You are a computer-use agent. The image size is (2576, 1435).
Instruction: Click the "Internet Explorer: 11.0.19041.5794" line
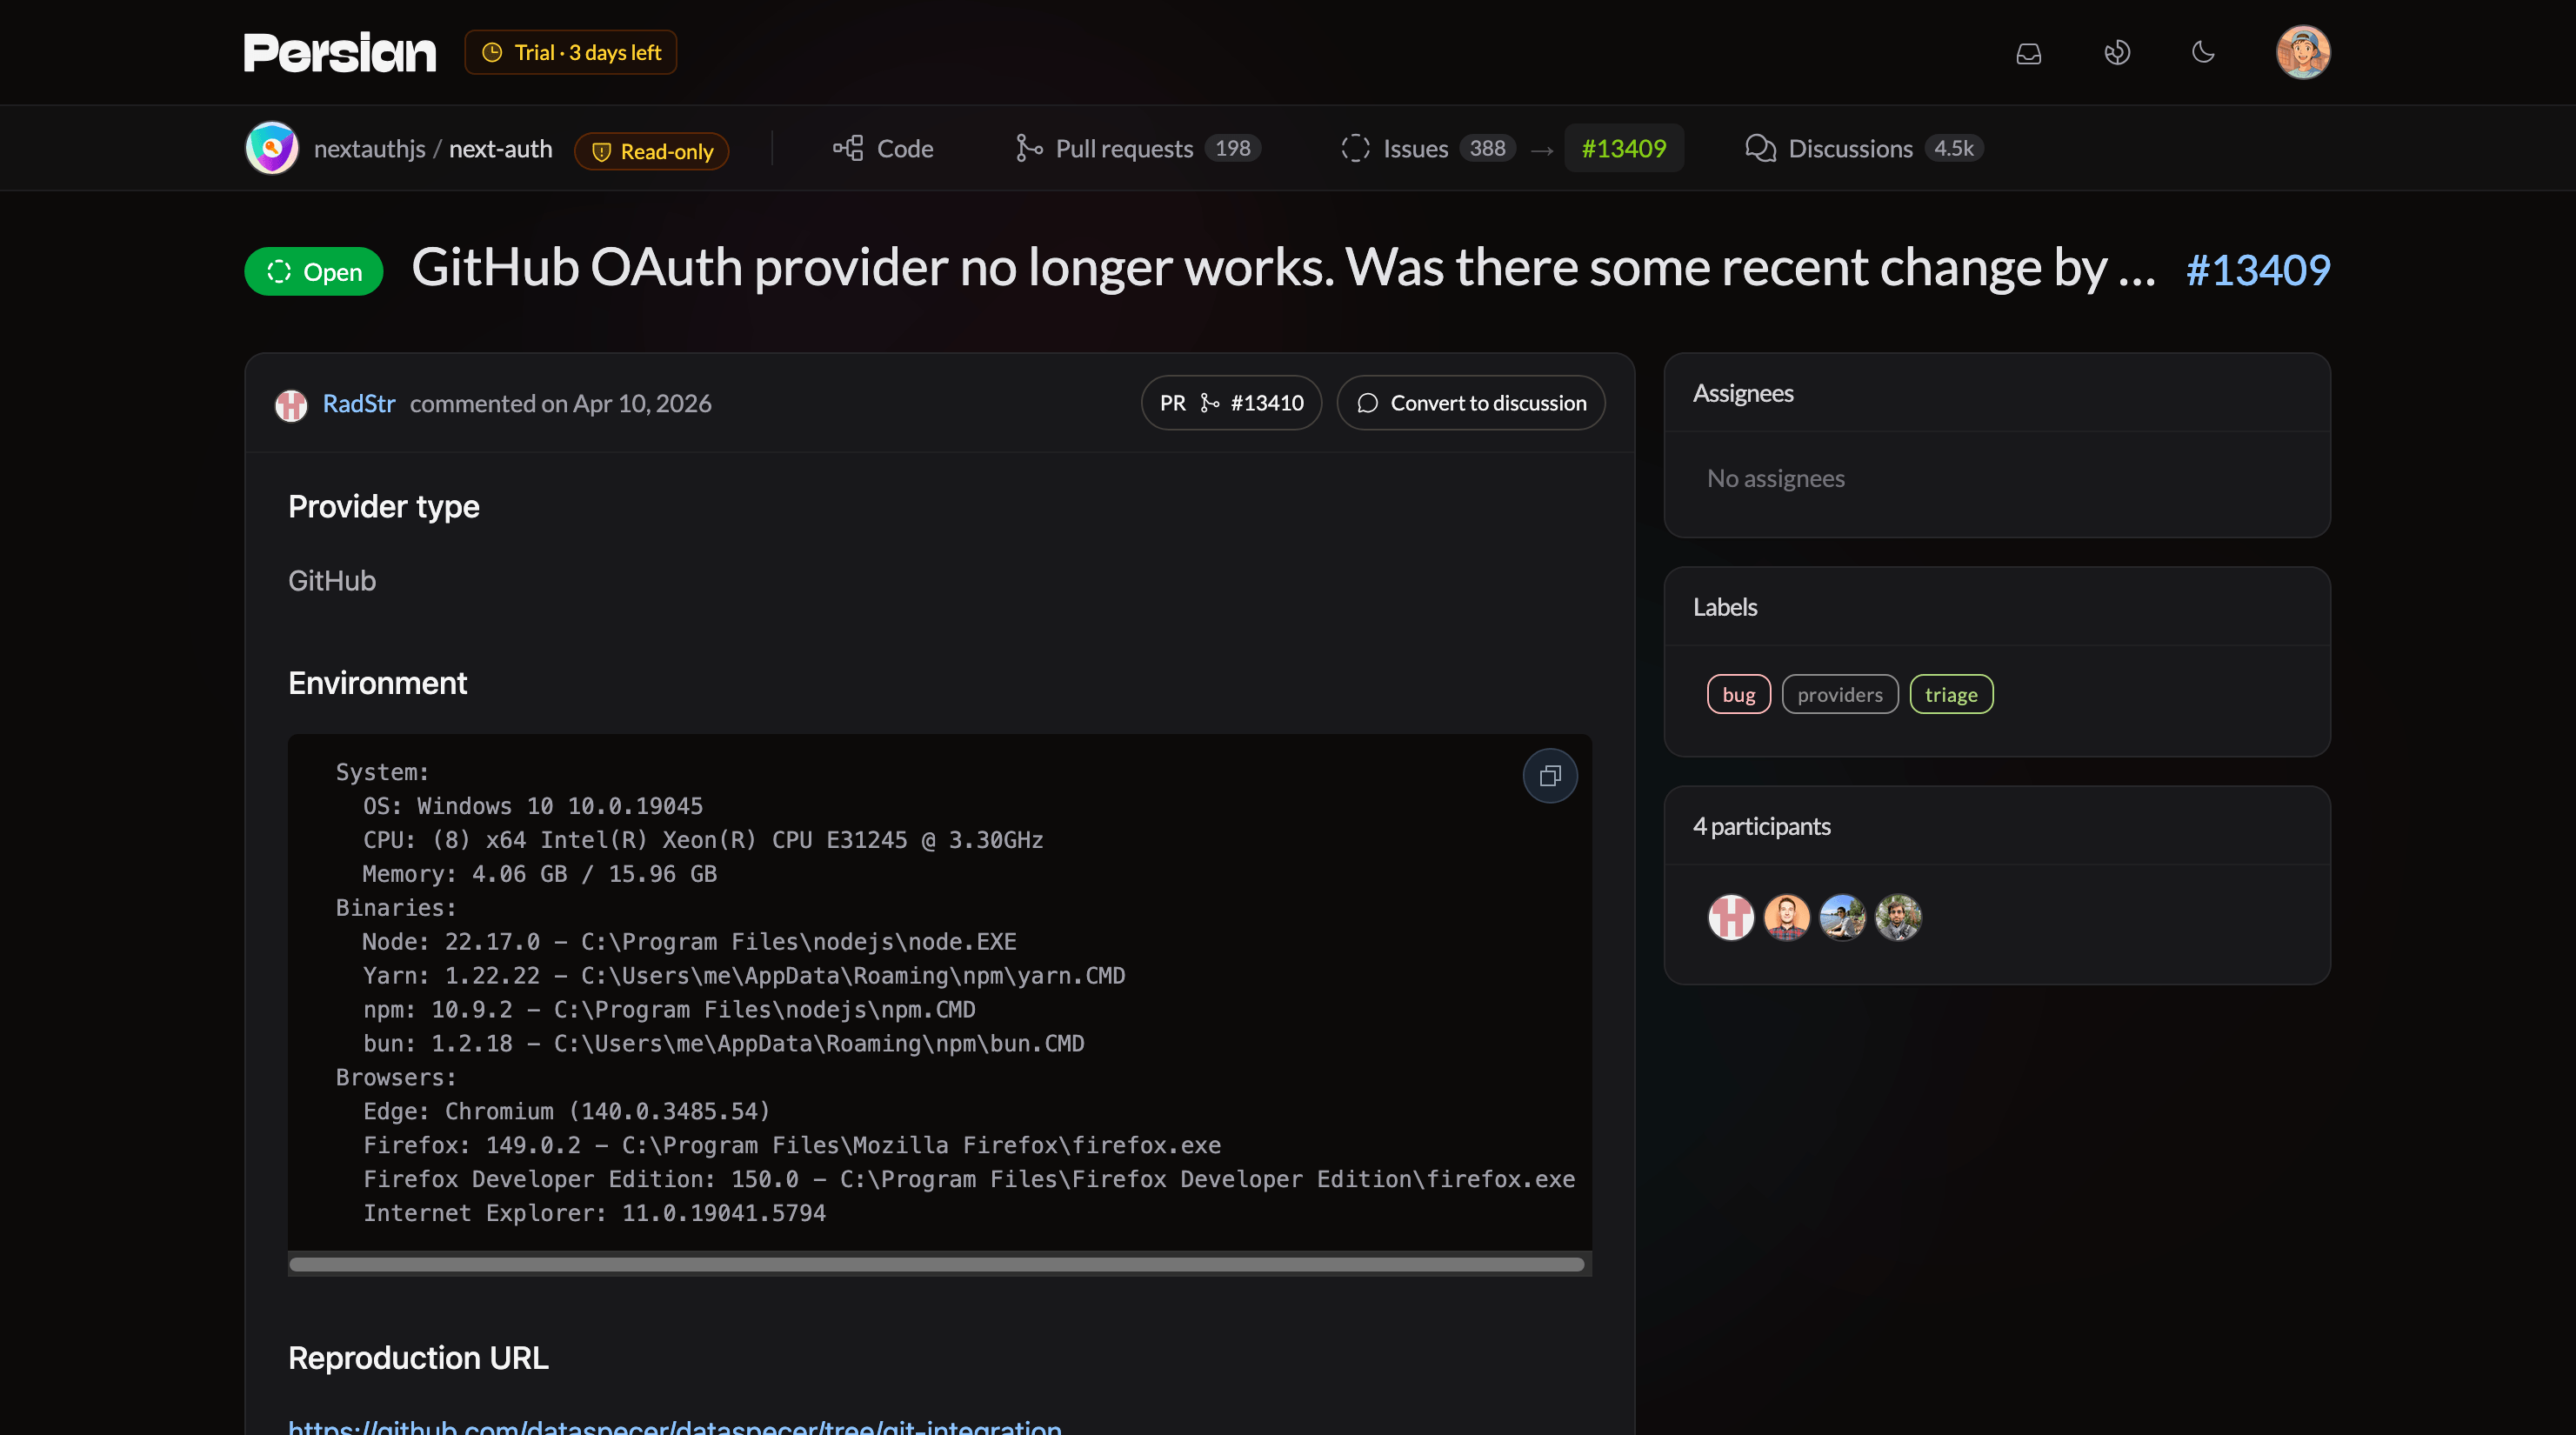(x=594, y=1213)
